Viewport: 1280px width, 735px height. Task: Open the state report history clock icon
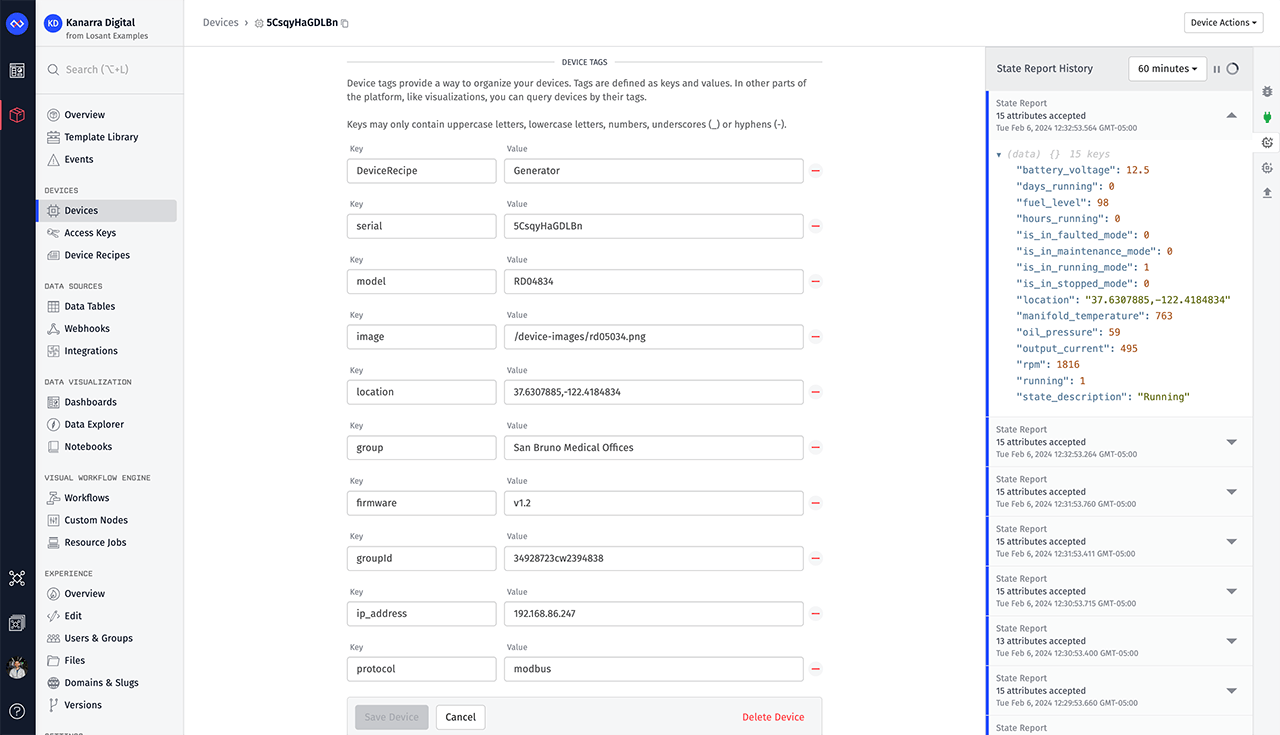coord(1266,142)
